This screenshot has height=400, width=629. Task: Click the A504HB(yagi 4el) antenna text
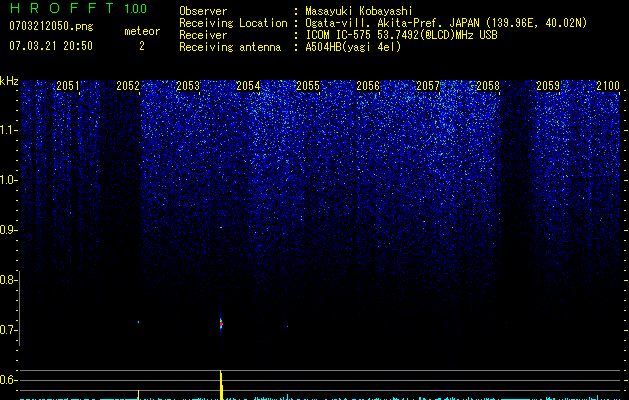coord(353,47)
